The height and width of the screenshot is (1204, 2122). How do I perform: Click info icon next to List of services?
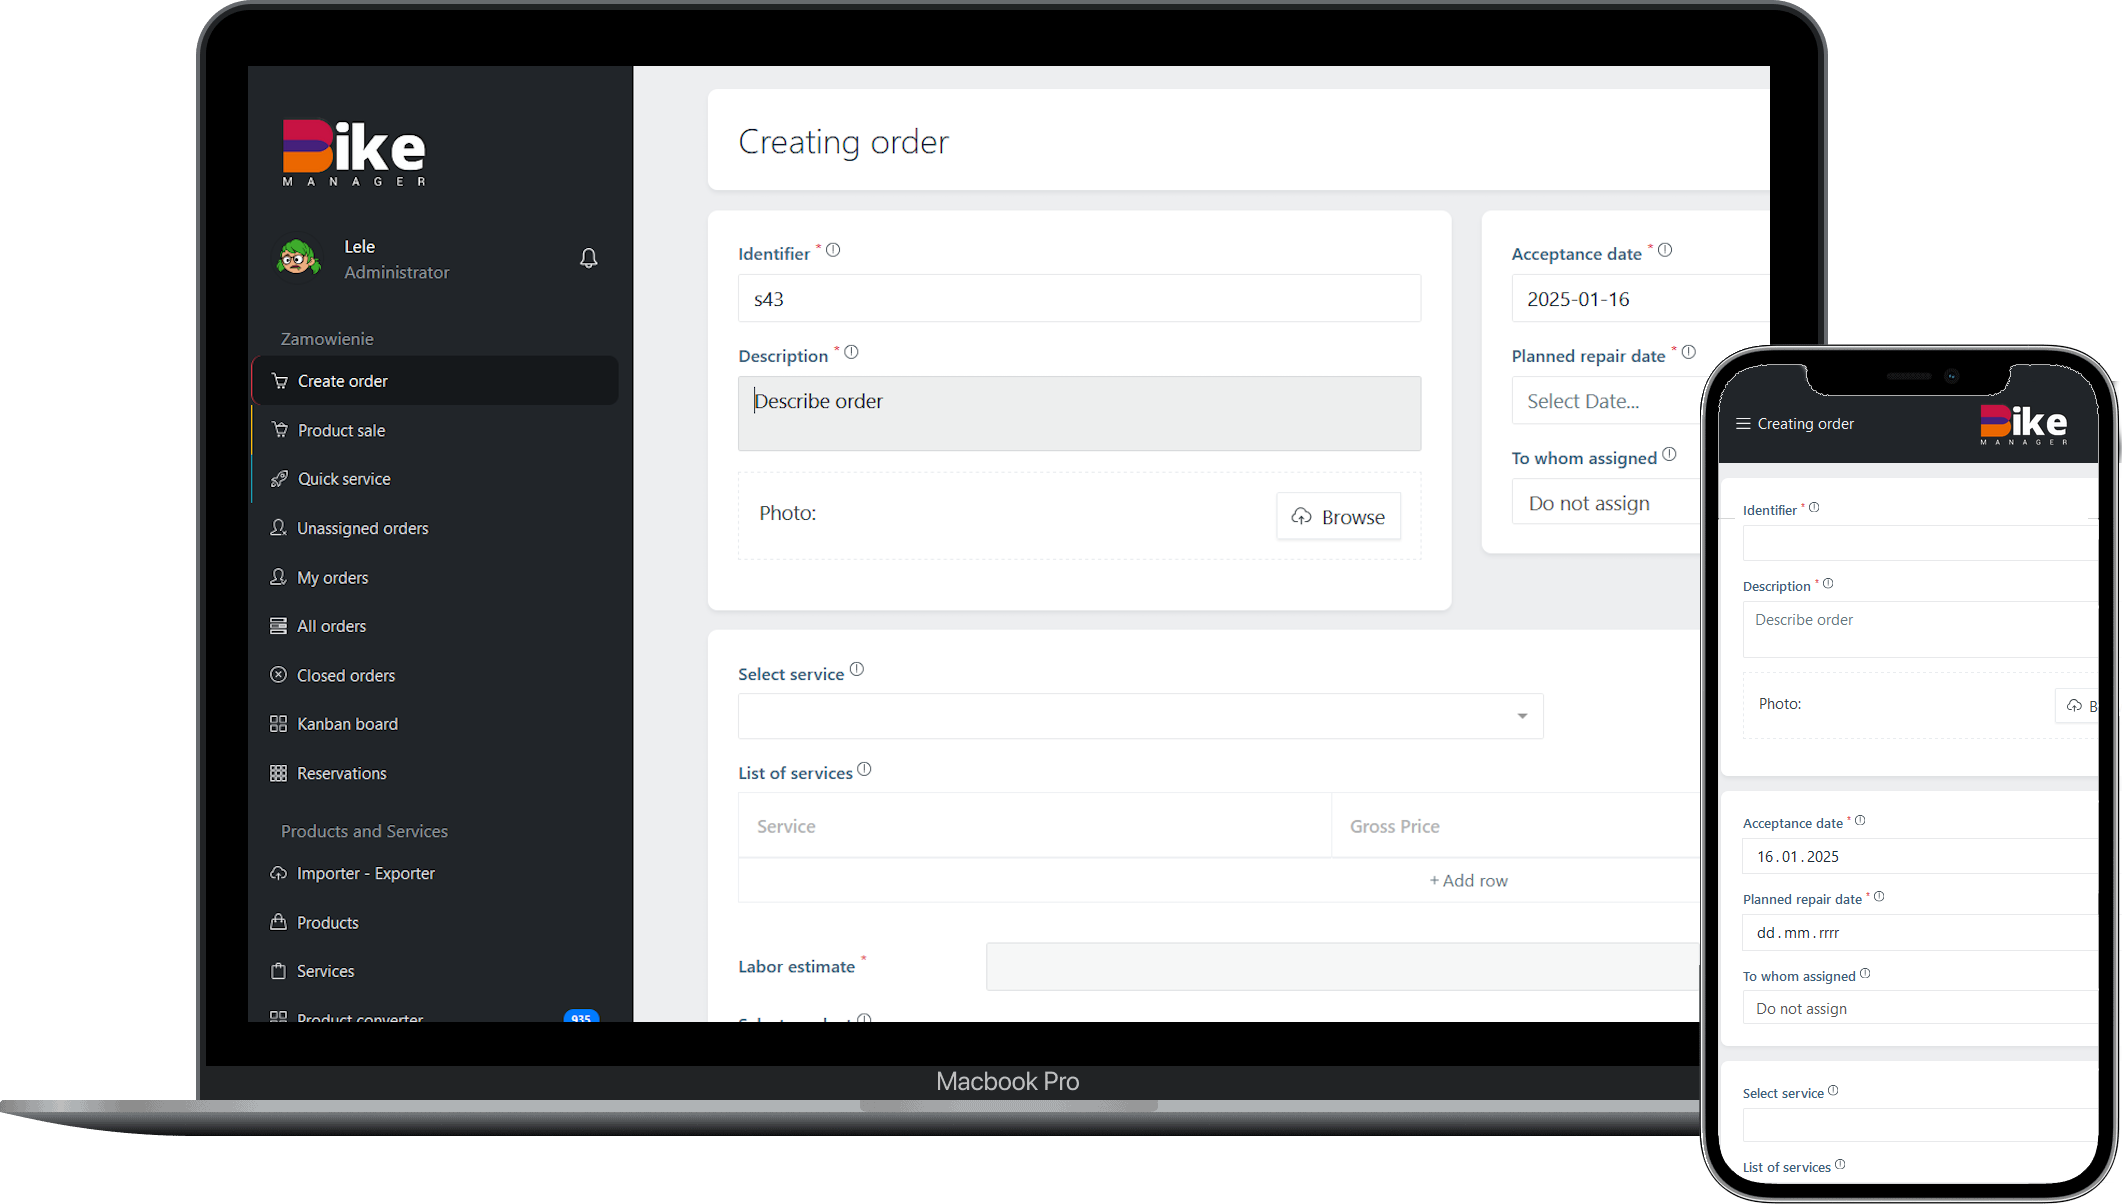pyautogui.click(x=865, y=769)
